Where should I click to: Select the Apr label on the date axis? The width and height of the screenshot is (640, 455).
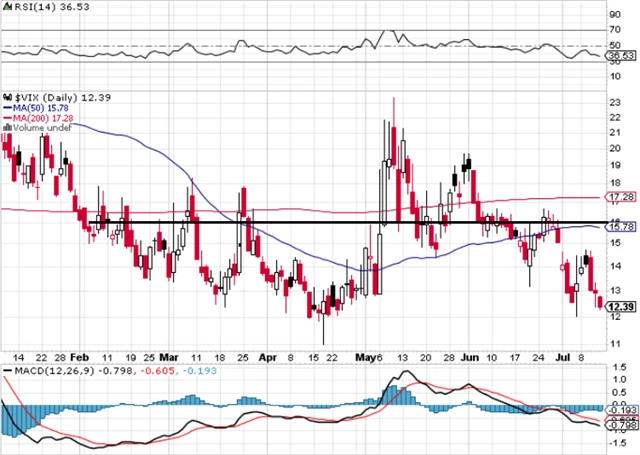click(x=266, y=356)
